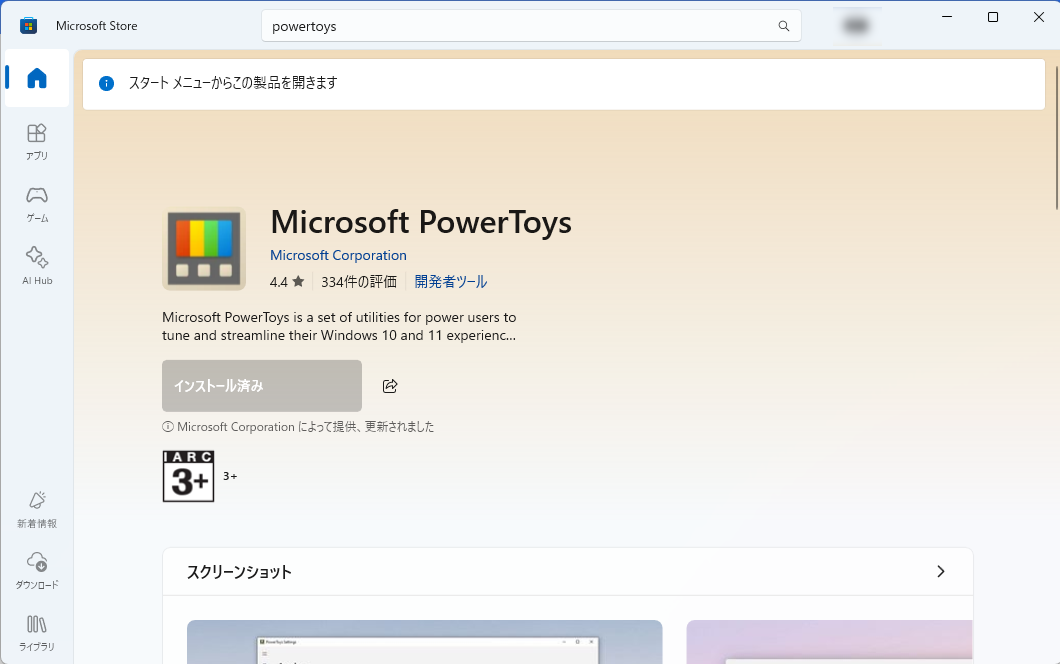Click the search magnifier icon
Screen dimensions: 1060x664
[x=784, y=26]
